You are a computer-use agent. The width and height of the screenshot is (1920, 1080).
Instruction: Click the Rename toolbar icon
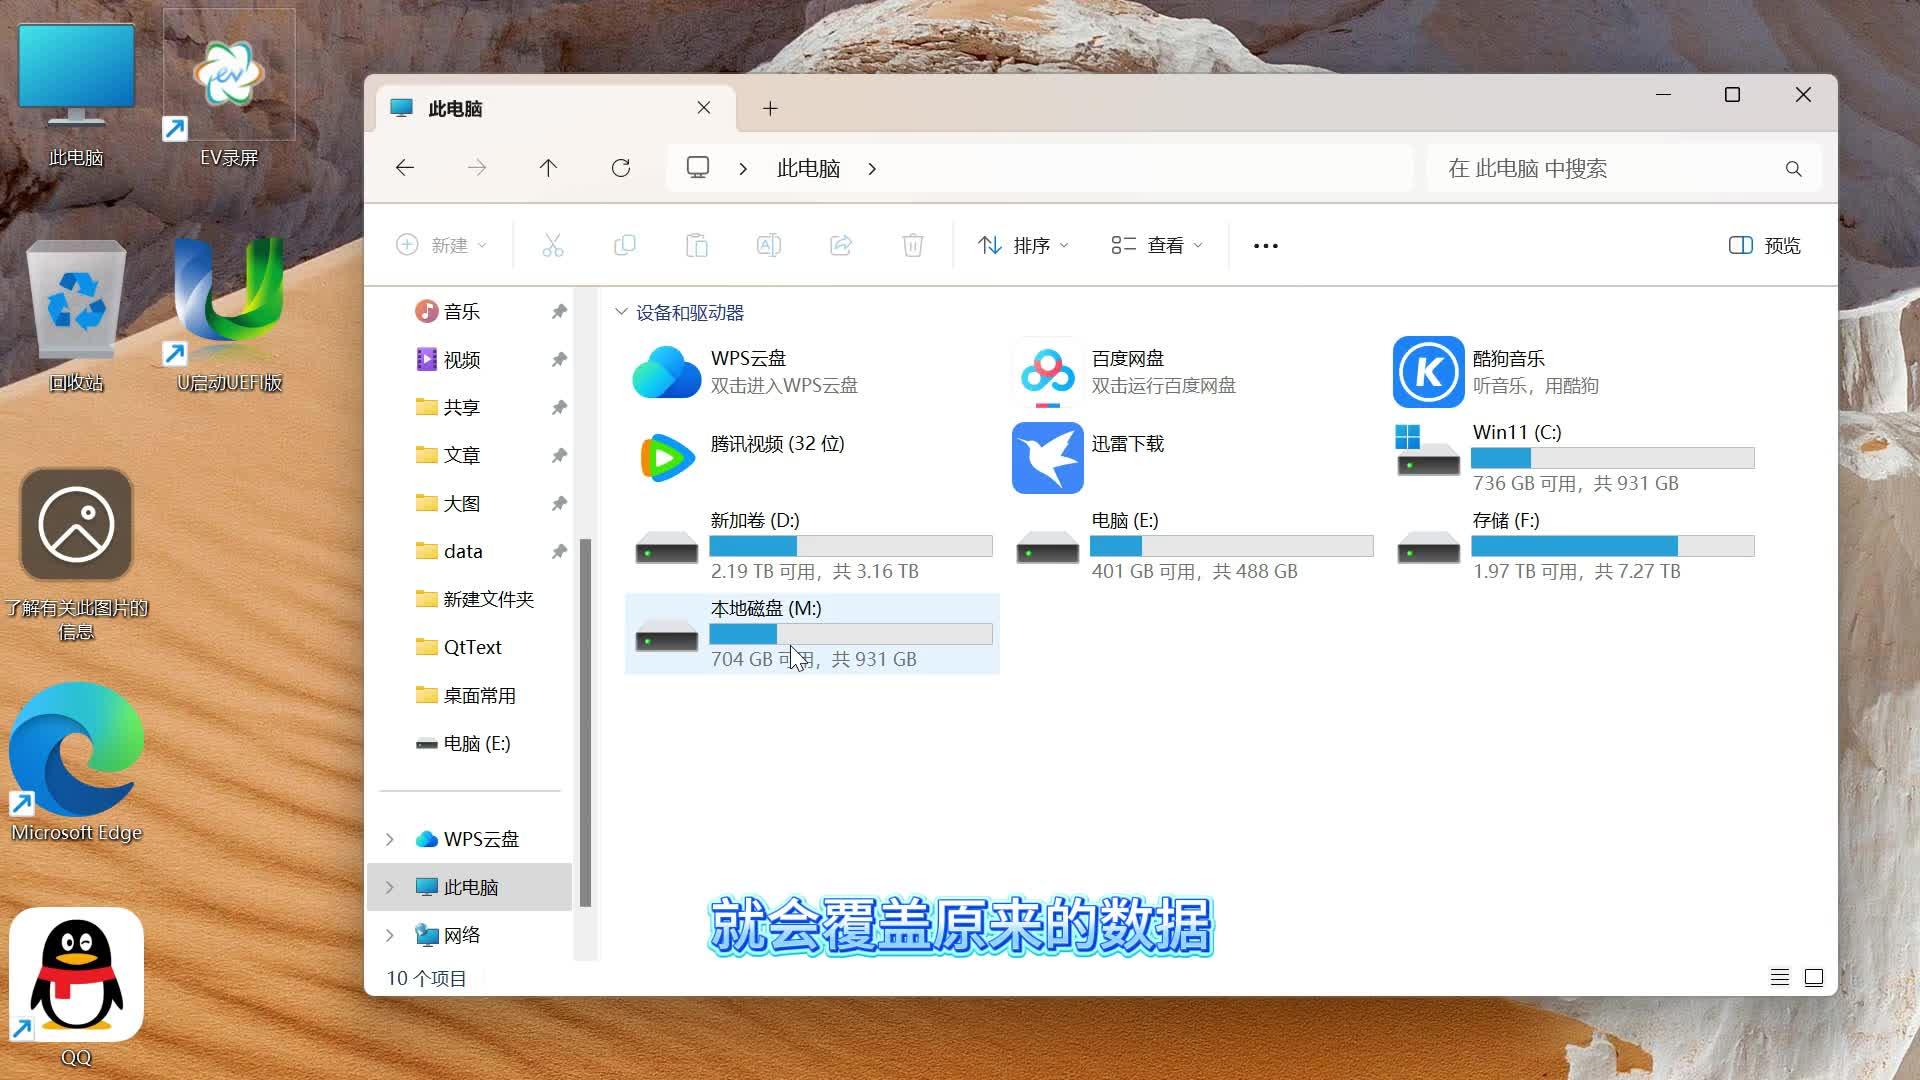click(769, 246)
